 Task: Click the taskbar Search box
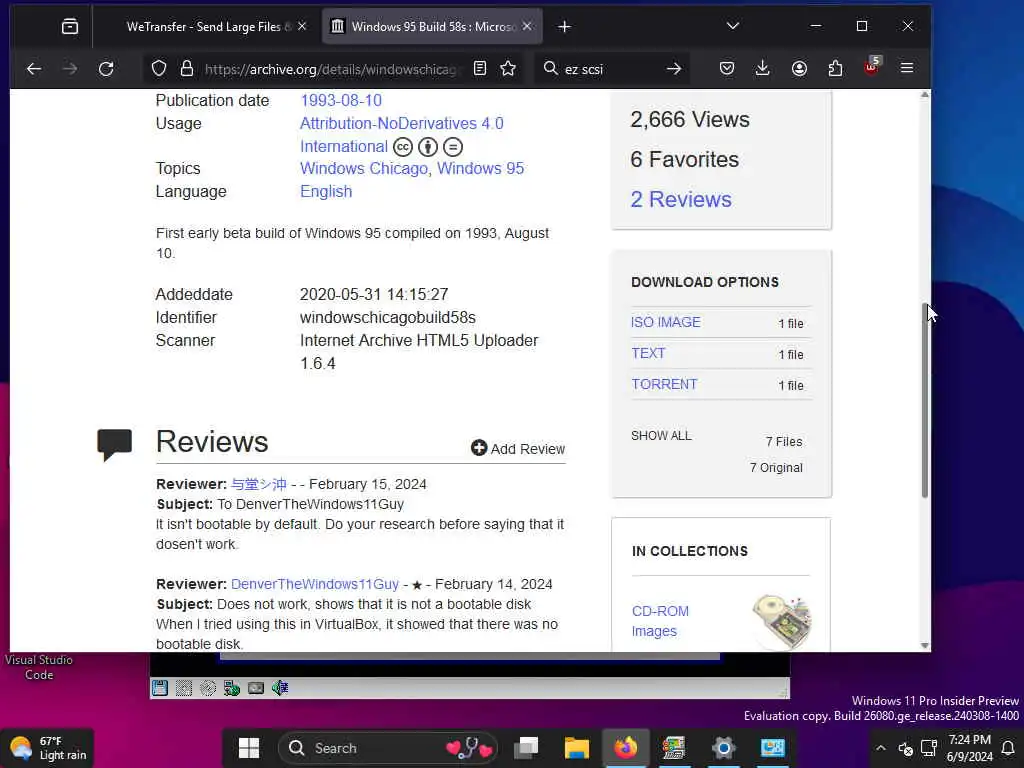click(388, 748)
